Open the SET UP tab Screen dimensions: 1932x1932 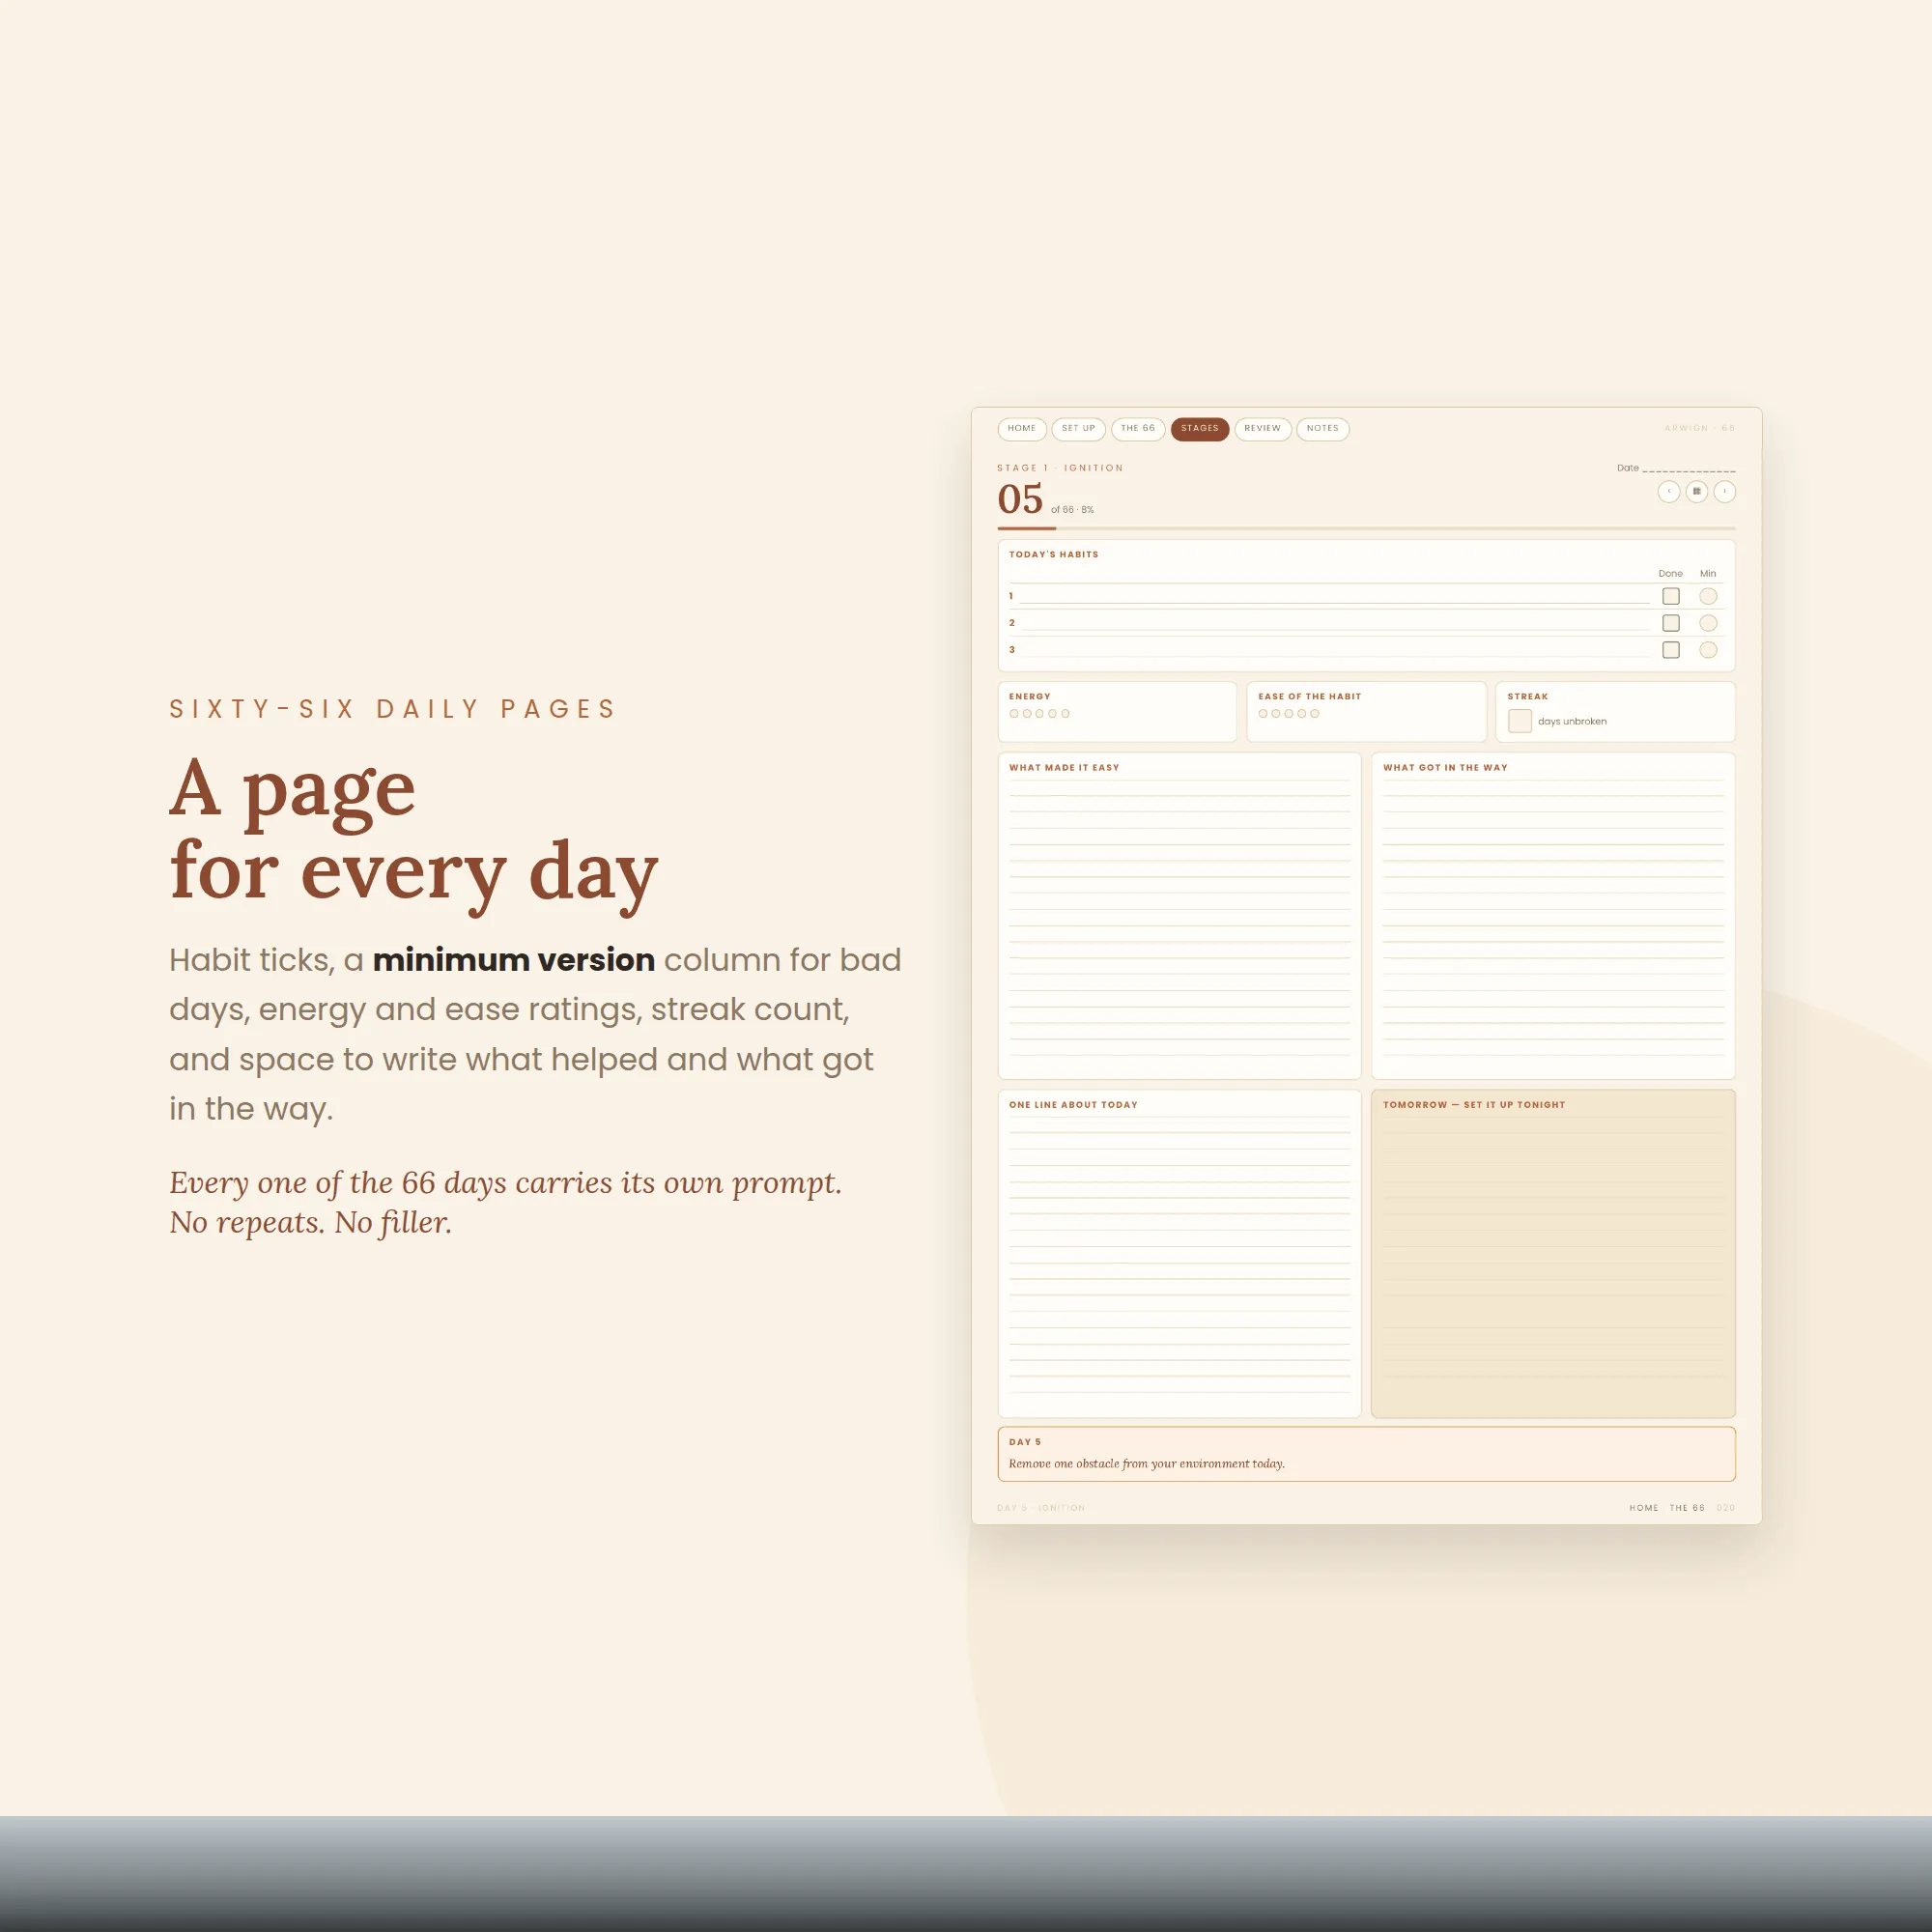point(1078,428)
